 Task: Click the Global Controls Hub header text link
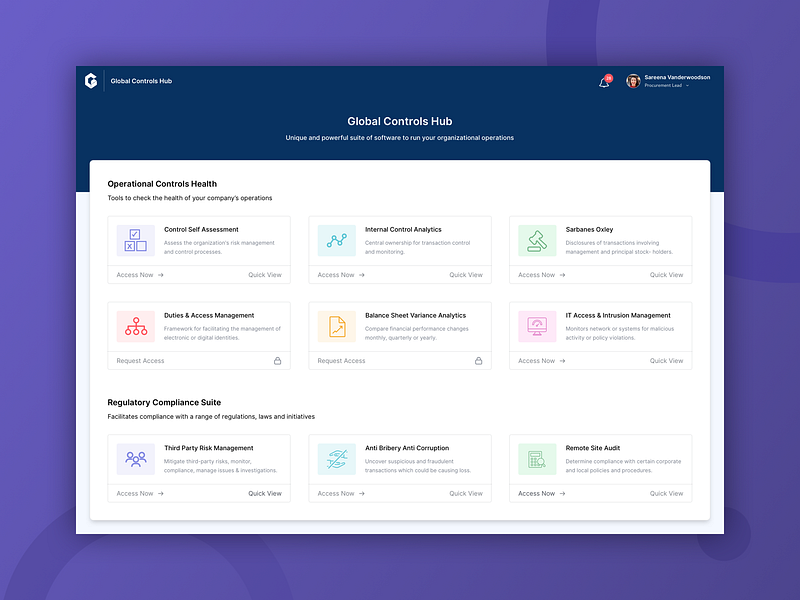pyautogui.click(x=141, y=81)
